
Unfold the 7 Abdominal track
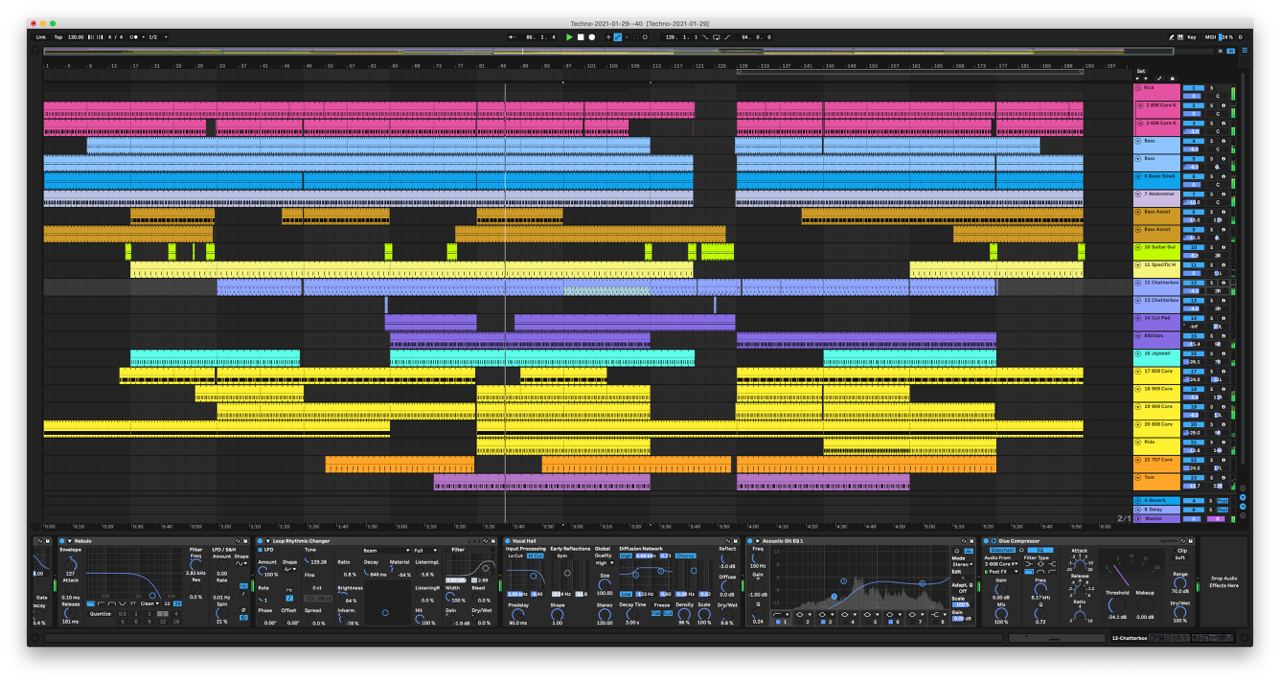point(1138,193)
